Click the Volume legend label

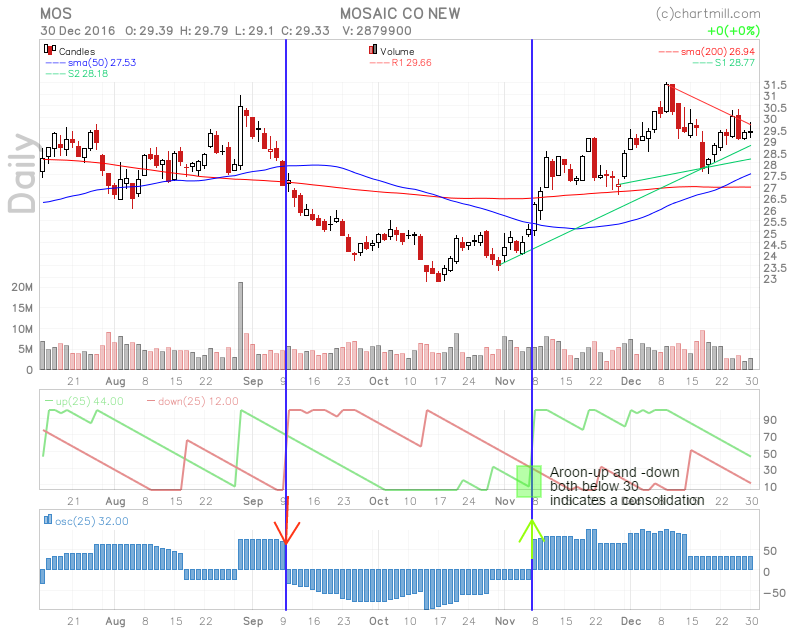pyautogui.click(x=397, y=52)
